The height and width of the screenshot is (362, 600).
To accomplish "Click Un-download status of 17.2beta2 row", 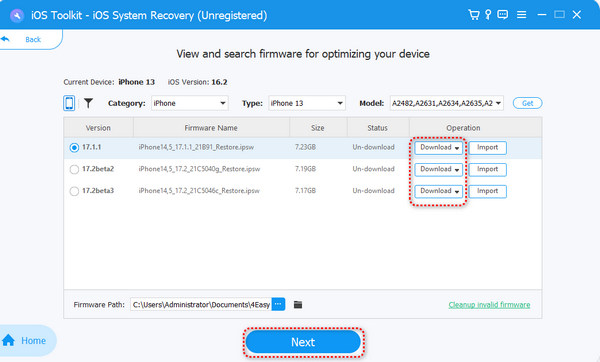I will [373, 169].
